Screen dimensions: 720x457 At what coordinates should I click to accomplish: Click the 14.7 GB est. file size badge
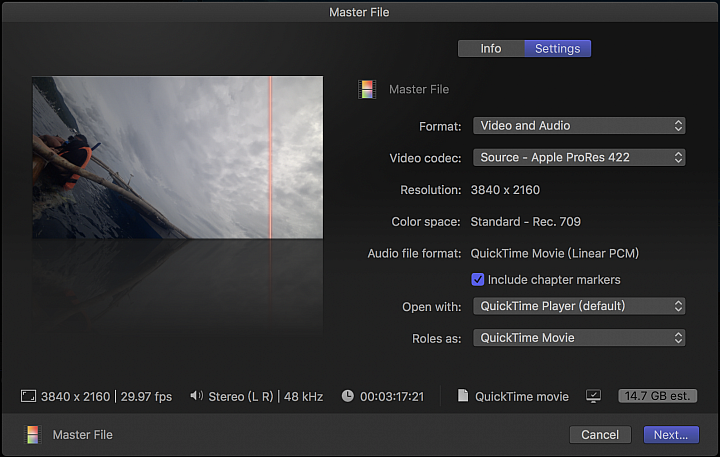[658, 396]
